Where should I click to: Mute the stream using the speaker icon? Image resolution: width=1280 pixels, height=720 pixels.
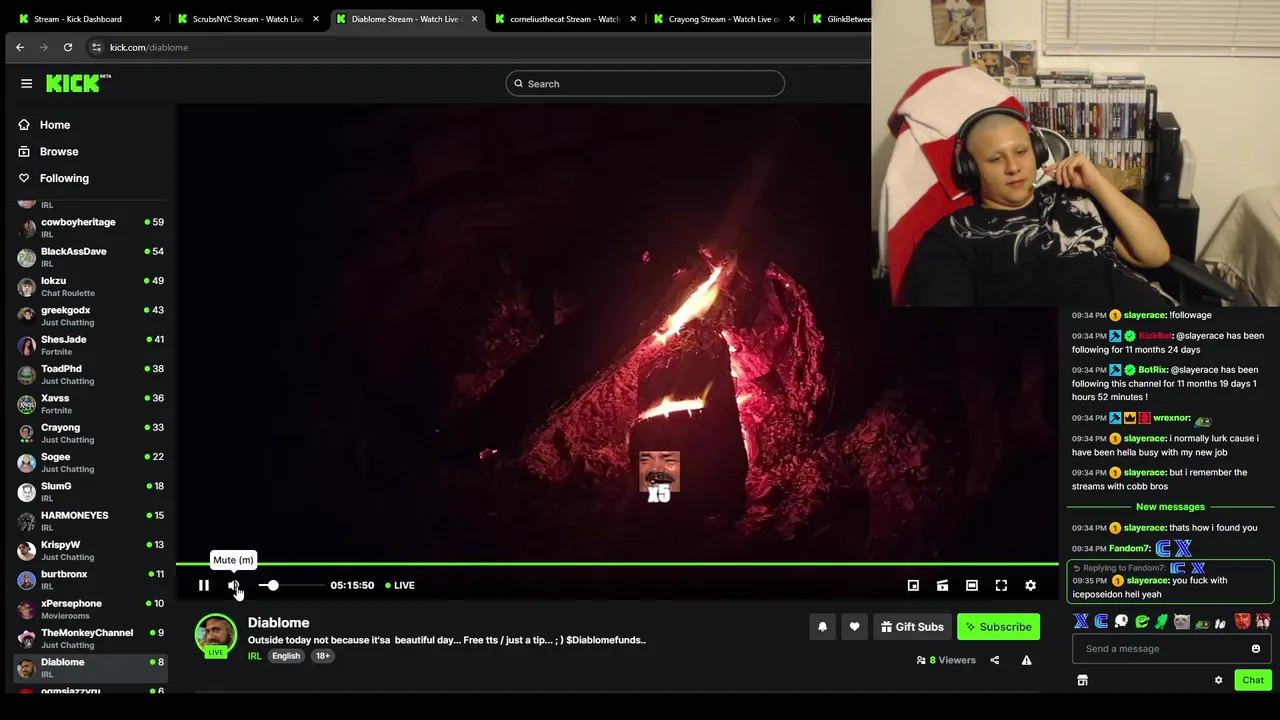(x=233, y=585)
